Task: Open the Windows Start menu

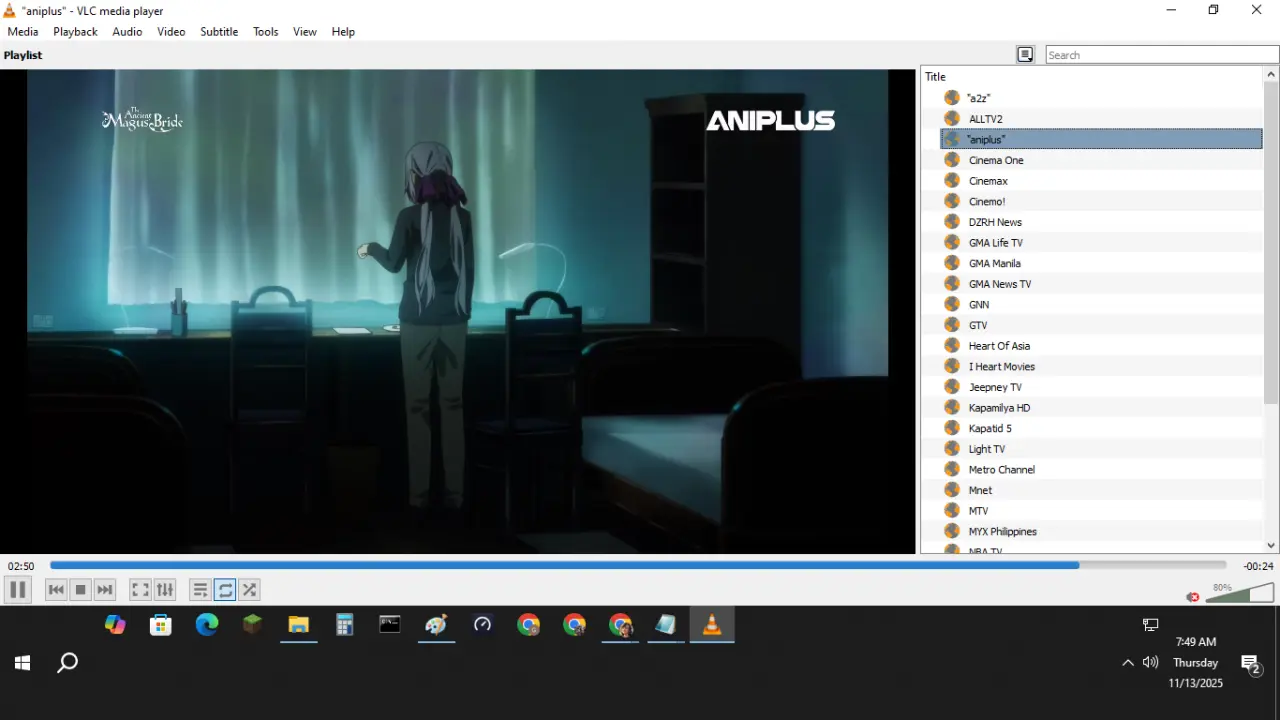Action: 22,663
